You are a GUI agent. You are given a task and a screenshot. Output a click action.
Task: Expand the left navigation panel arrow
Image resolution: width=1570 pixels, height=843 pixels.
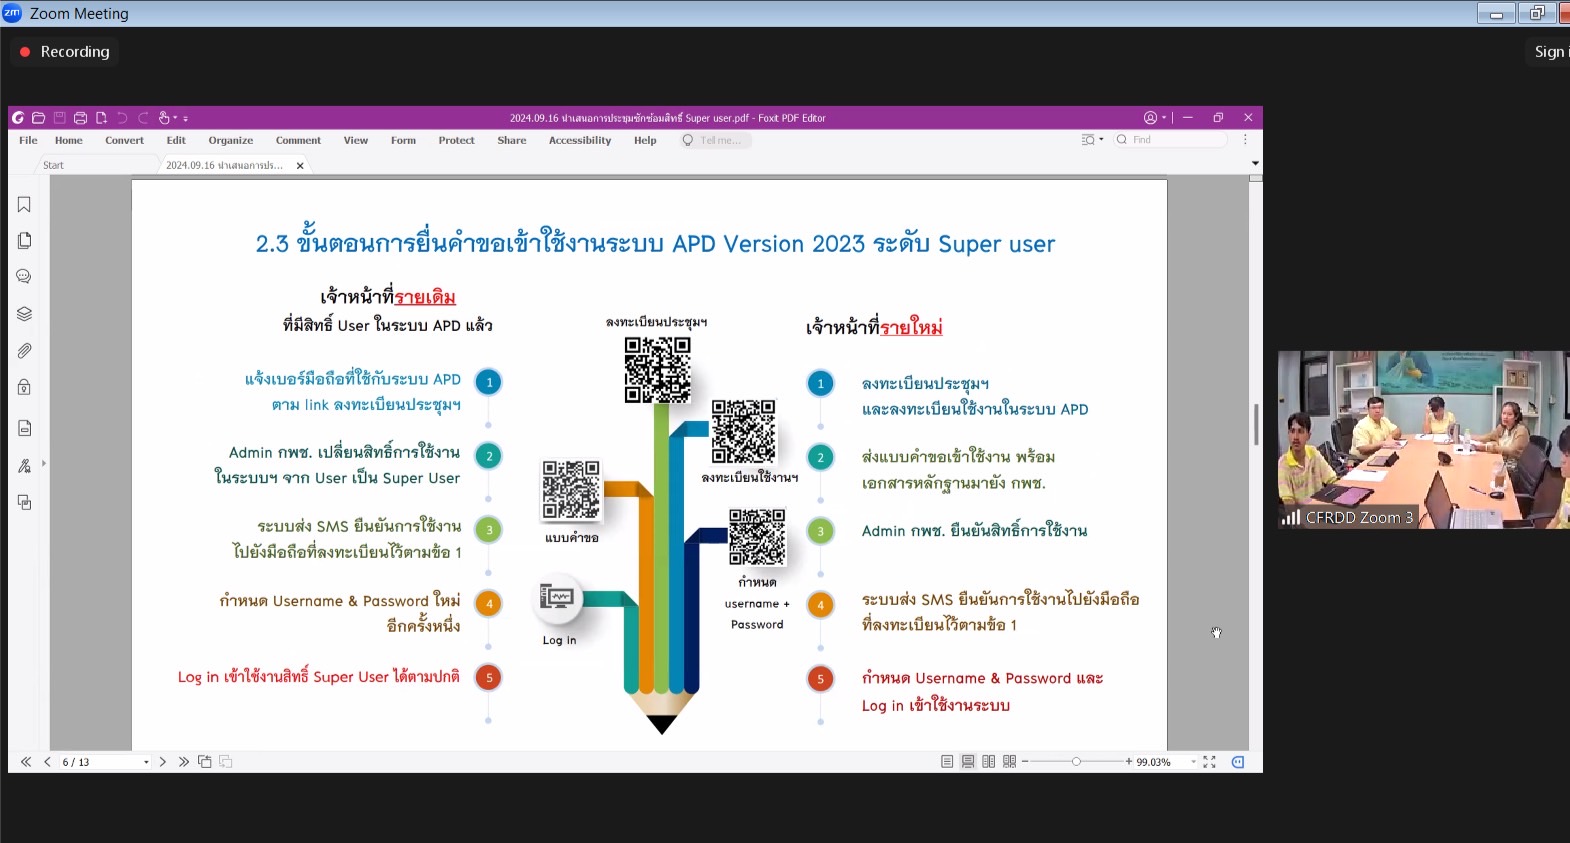[x=43, y=464]
